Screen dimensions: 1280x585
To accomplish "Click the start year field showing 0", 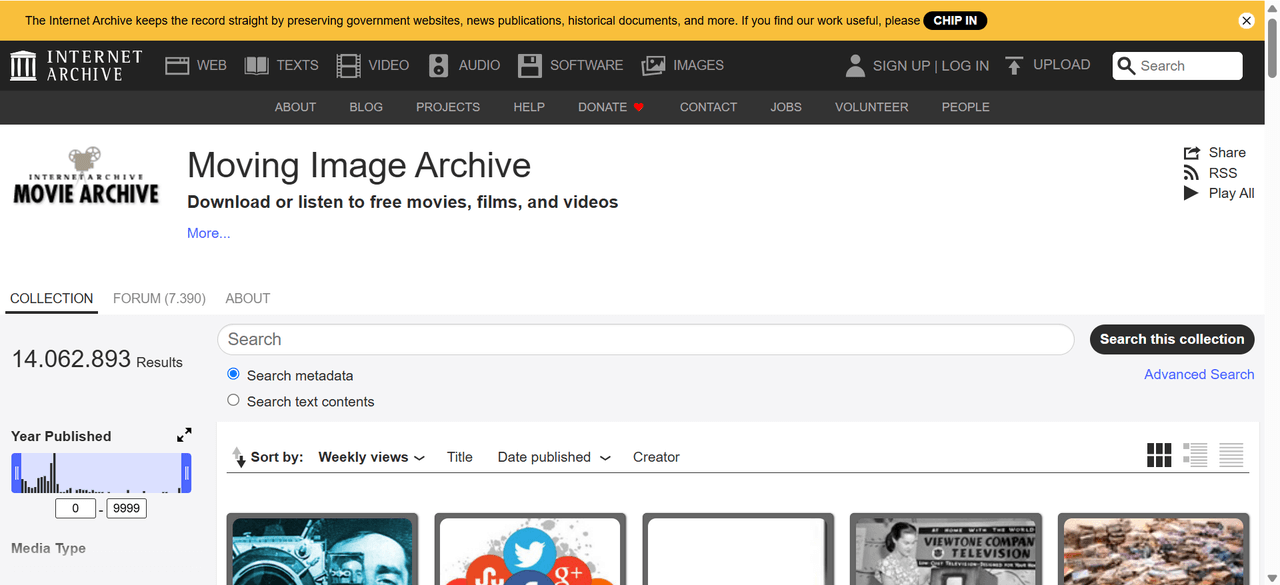I will click(x=75, y=508).
